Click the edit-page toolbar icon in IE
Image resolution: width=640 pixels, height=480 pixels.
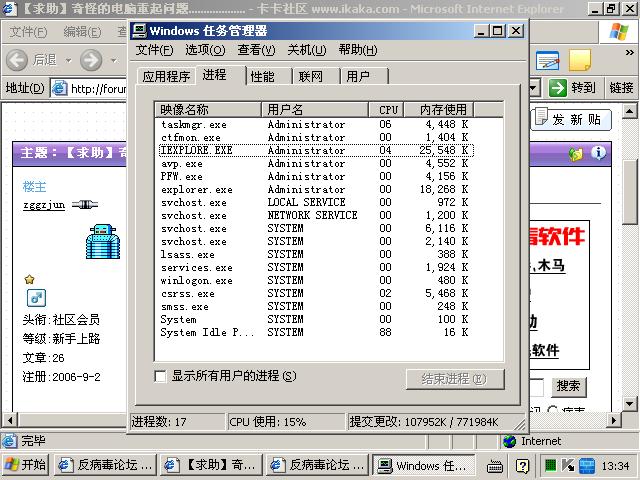[x=548, y=61]
